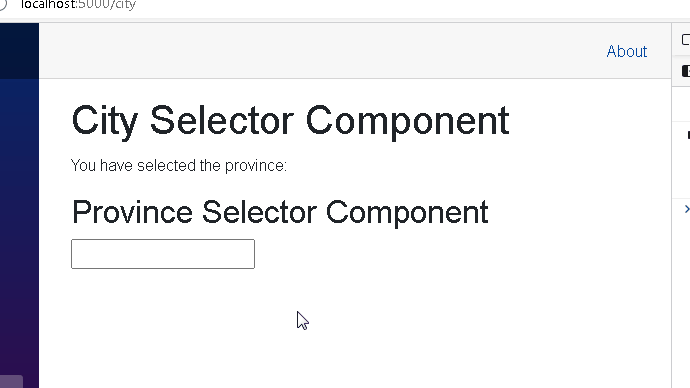Click the circular icon left of the URL
690x388 pixels.
[3, 4]
